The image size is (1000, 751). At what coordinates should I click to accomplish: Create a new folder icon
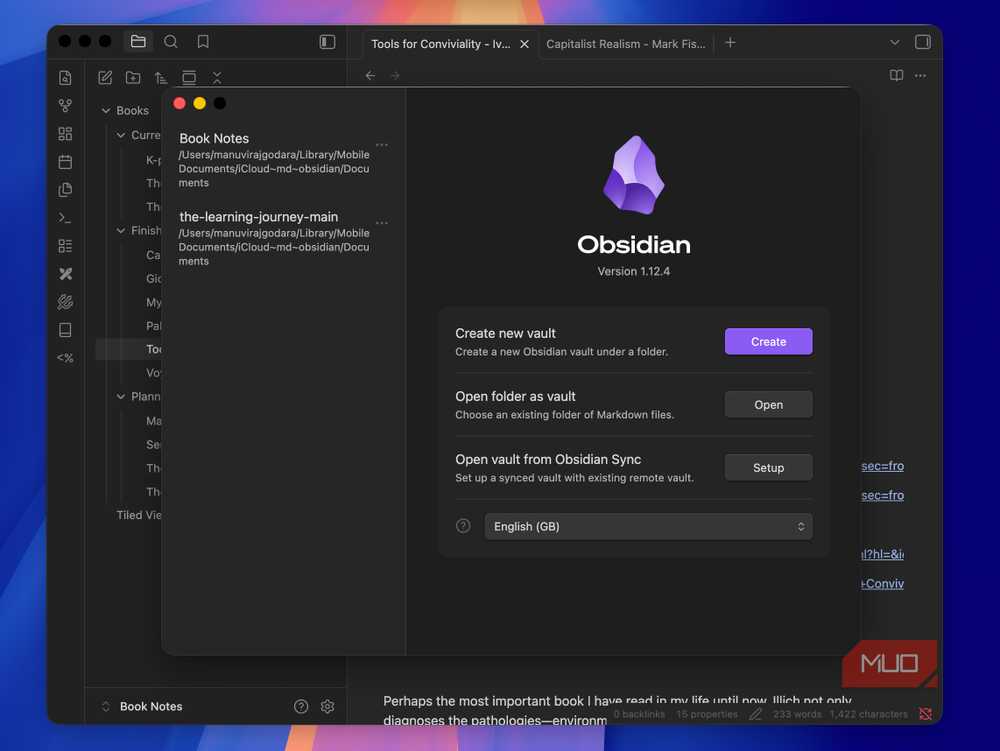pos(133,78)
